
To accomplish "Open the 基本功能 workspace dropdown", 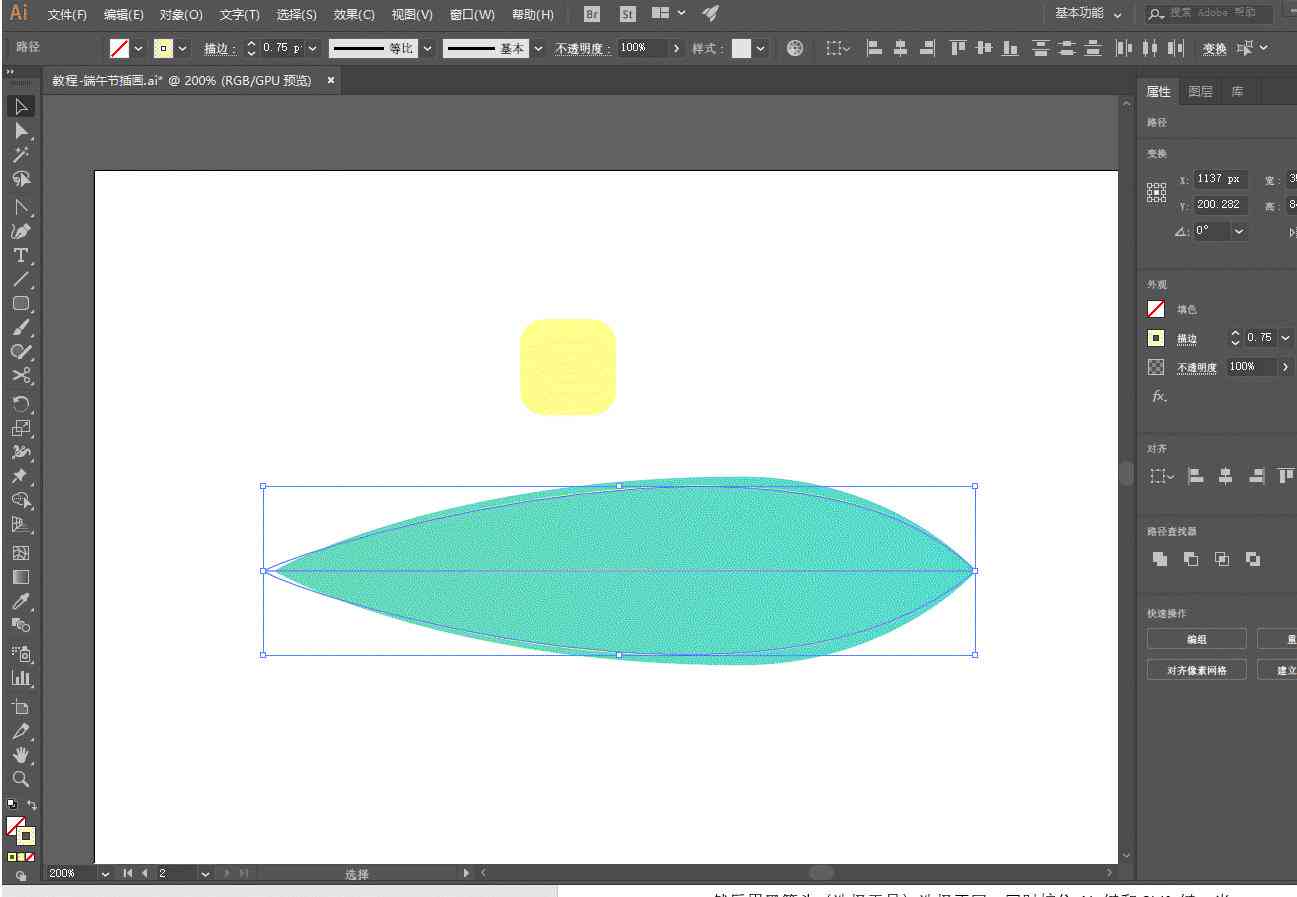I will tap(1088, 13).
